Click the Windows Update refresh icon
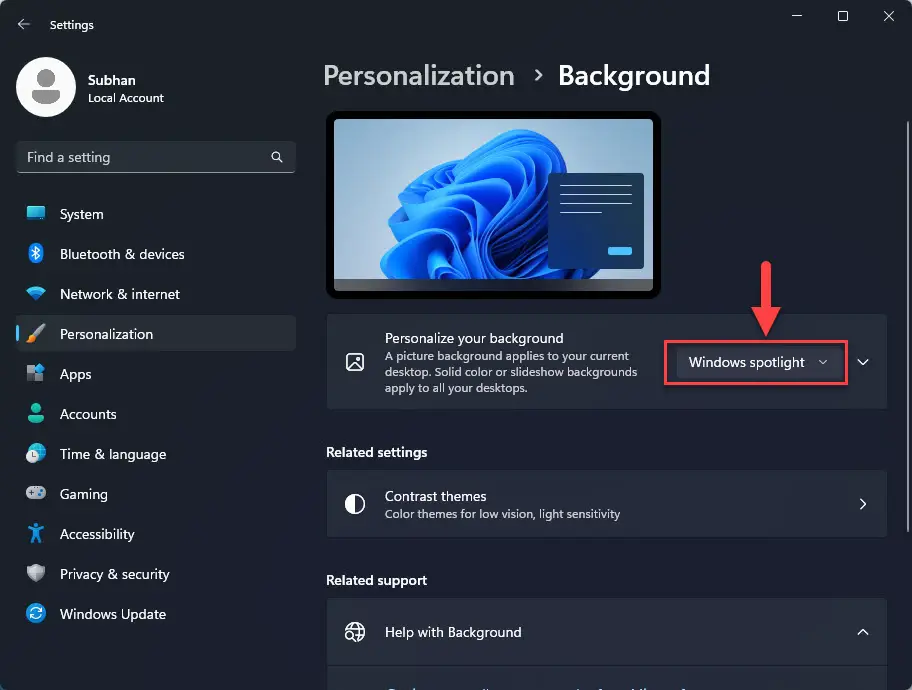This screenshot has height=690, width=912. (x=36, y=613)
